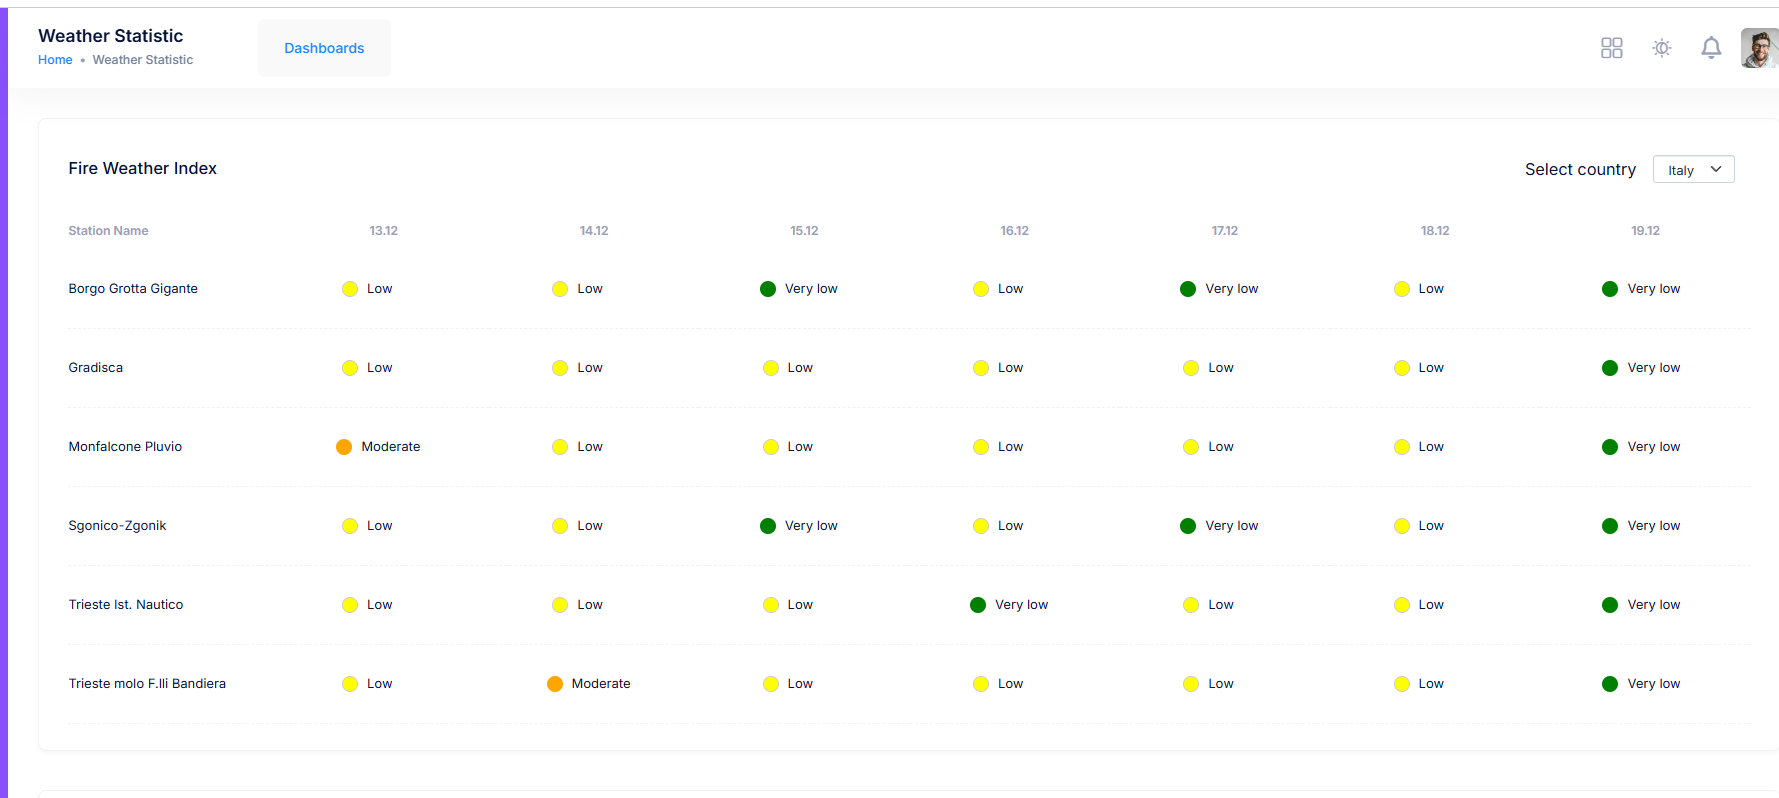
Task: Click Weather Statistic breadcrumb text
Action: pos(143,60)
